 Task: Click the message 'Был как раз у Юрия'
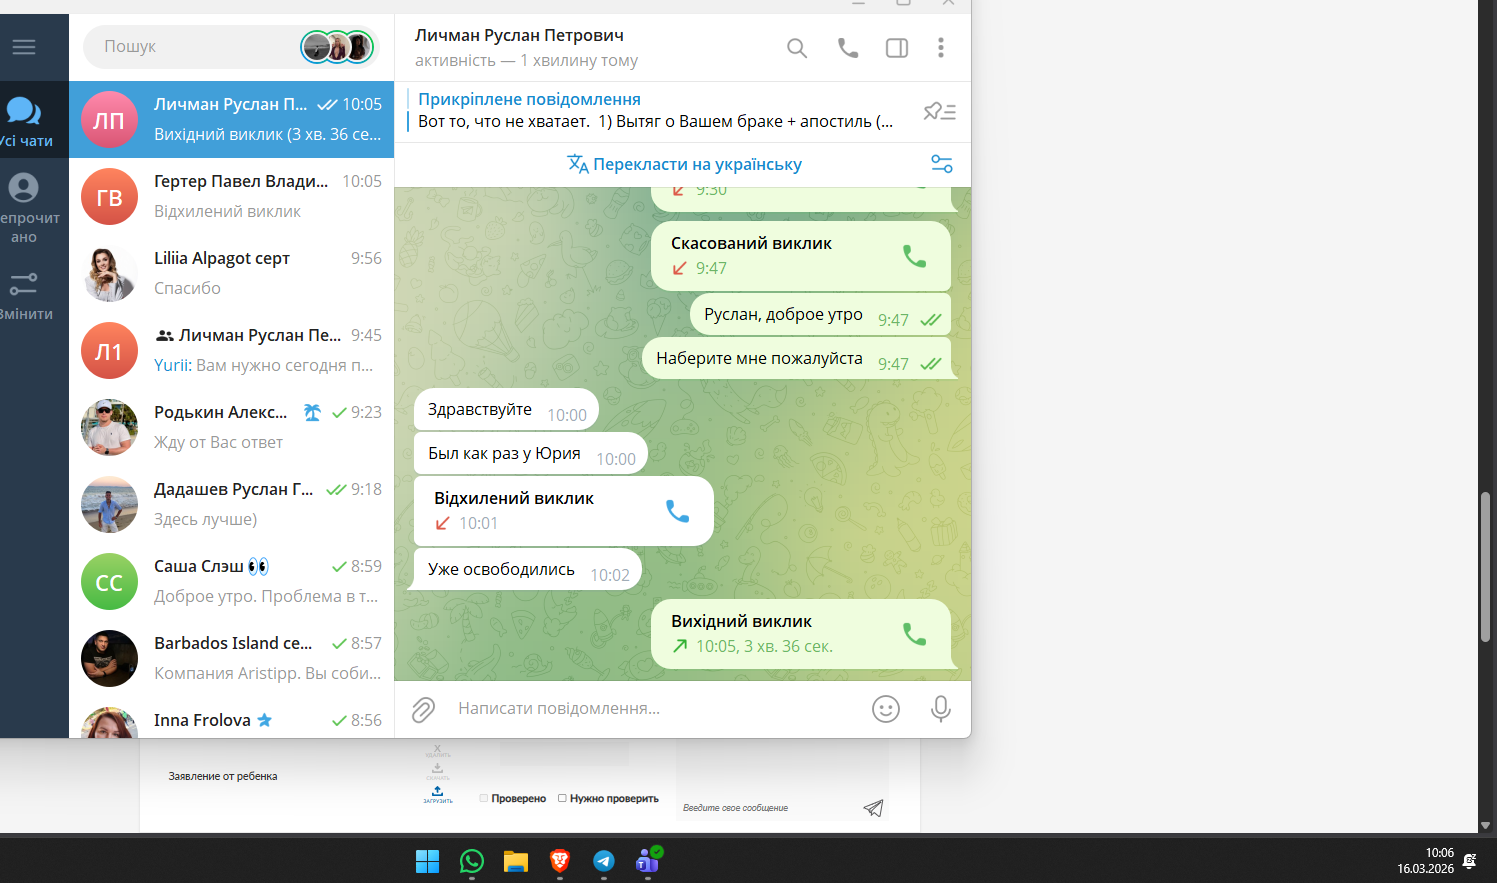531,454
